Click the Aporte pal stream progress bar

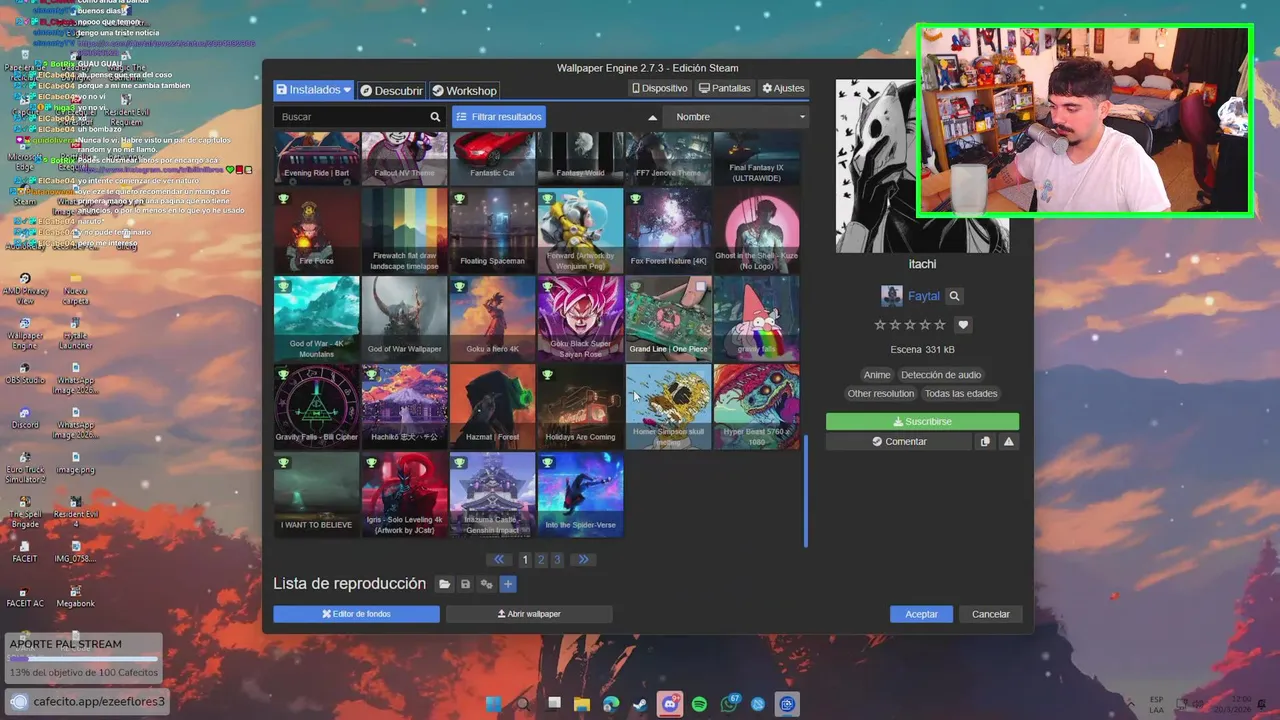[83, 659]
